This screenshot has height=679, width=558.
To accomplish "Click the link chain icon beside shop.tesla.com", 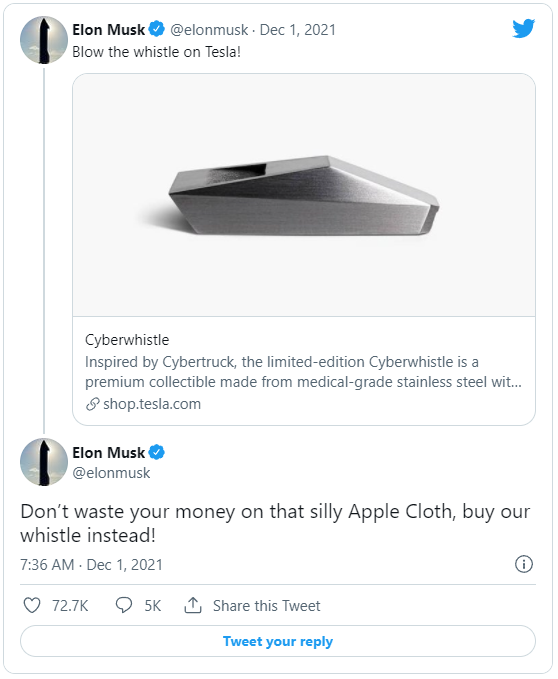I will click(93, 404).
